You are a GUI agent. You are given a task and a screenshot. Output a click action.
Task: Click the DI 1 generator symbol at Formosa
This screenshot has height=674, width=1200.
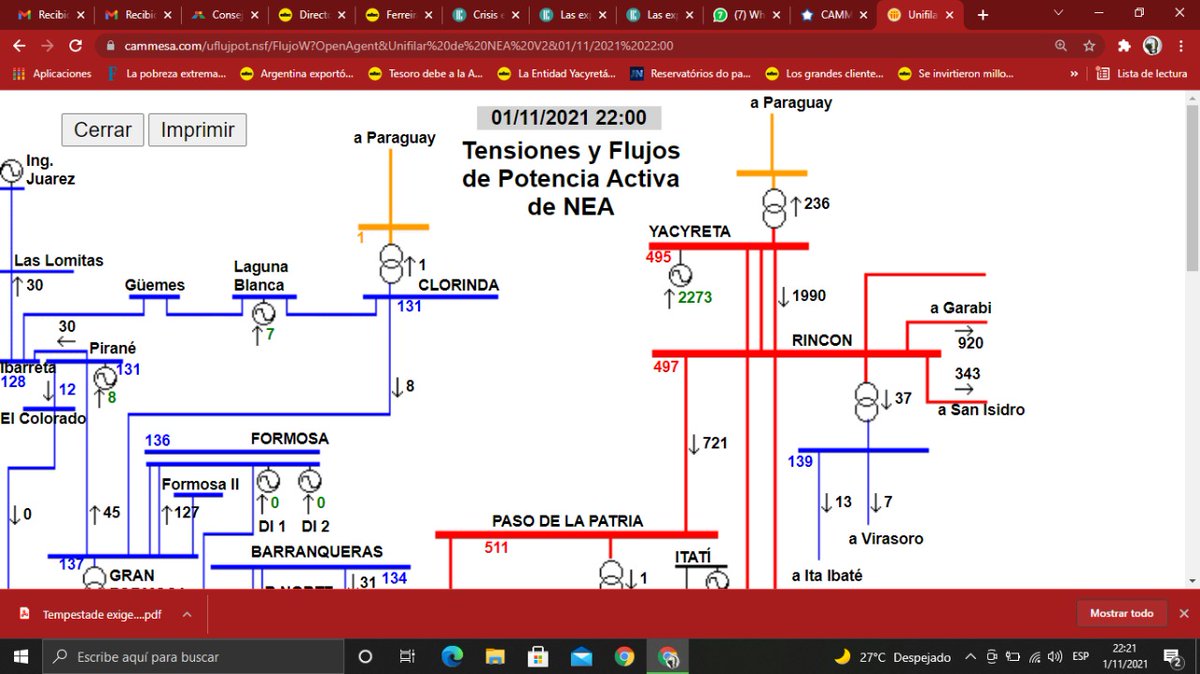[x=268, y=482]
